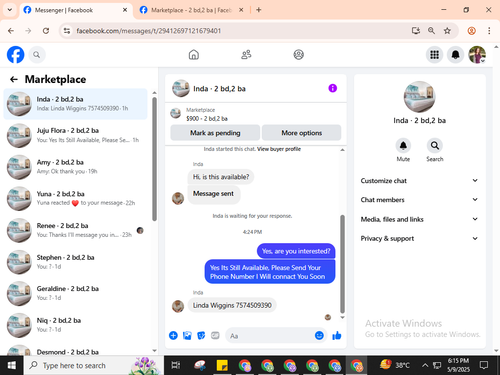This screenshot has height=375, width=500.
Task: Go to the Home feed icon
Action: (x=194, y=54)
